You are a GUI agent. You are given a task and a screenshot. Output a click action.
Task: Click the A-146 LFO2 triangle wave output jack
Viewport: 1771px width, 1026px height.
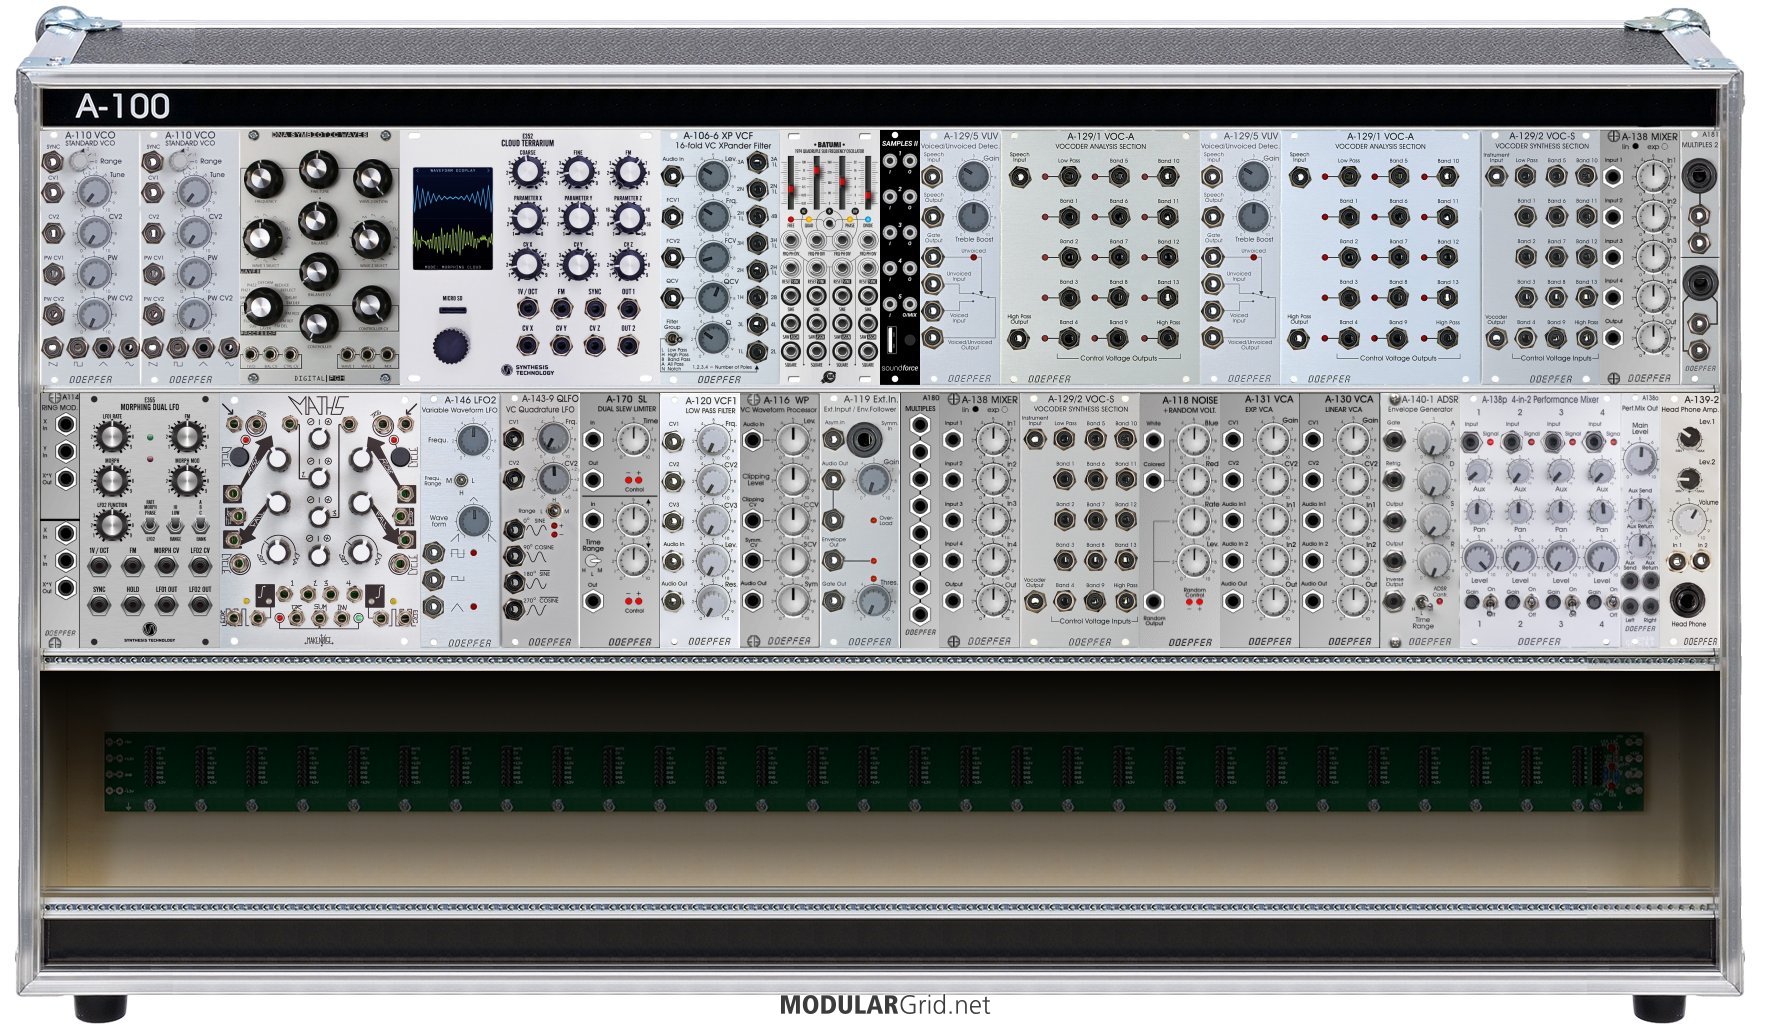tap(434, 605)
